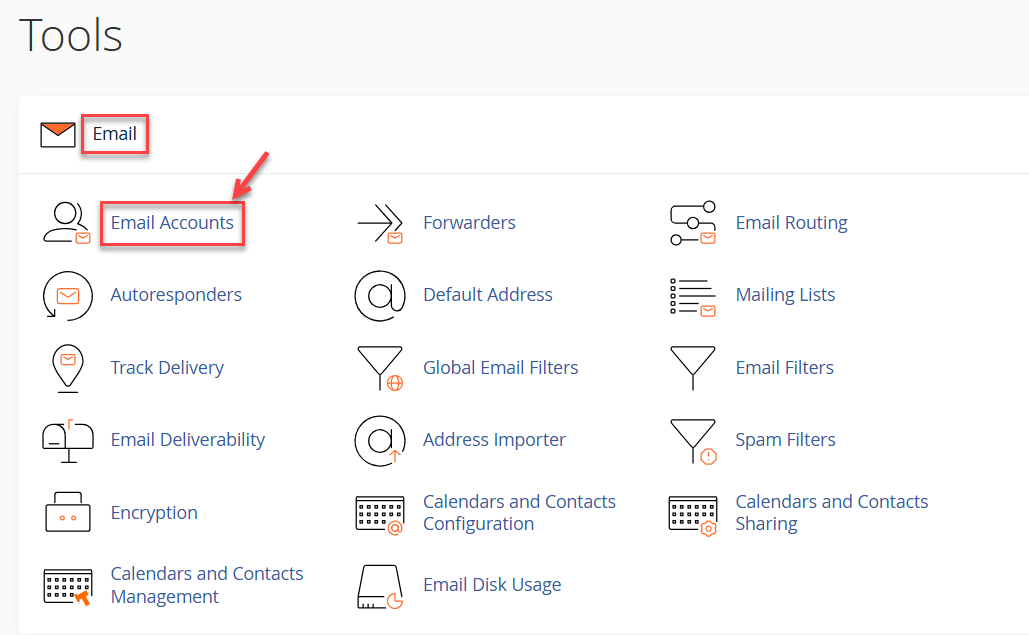Image resolution: width=1029 pixels, height=635 pixels.
Task: Open Calendars and Contacts Management
Action: (x=206, y=584)
